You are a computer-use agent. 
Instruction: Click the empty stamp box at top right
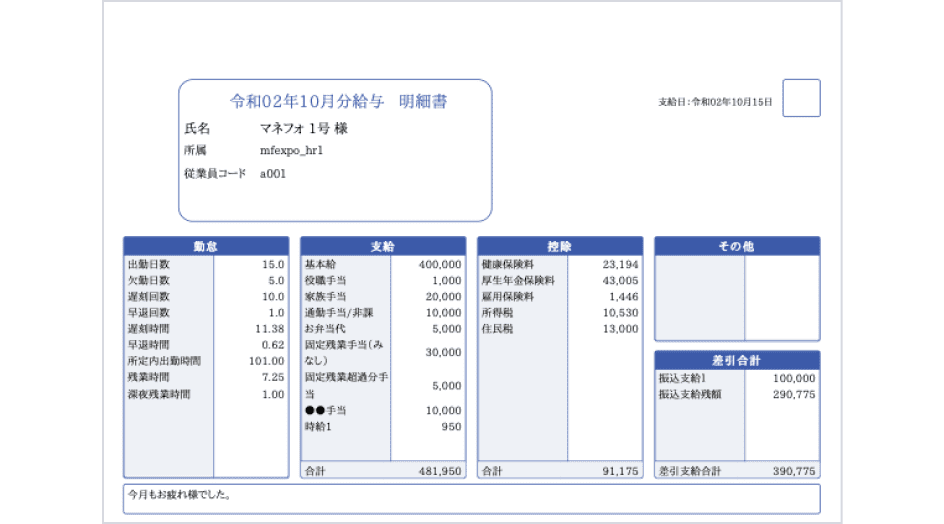pos(801,98)
